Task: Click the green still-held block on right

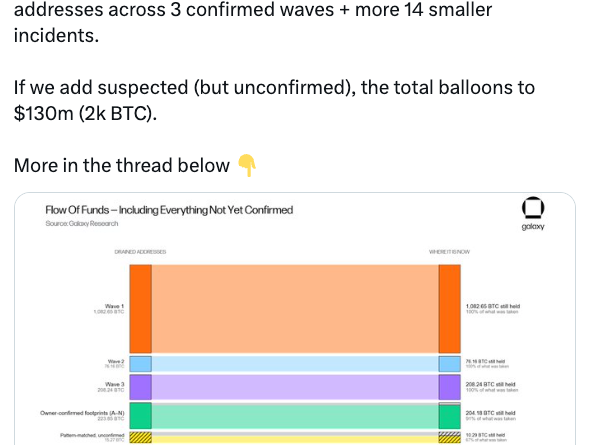Action: pyautogui.click(x=450, y=417)
